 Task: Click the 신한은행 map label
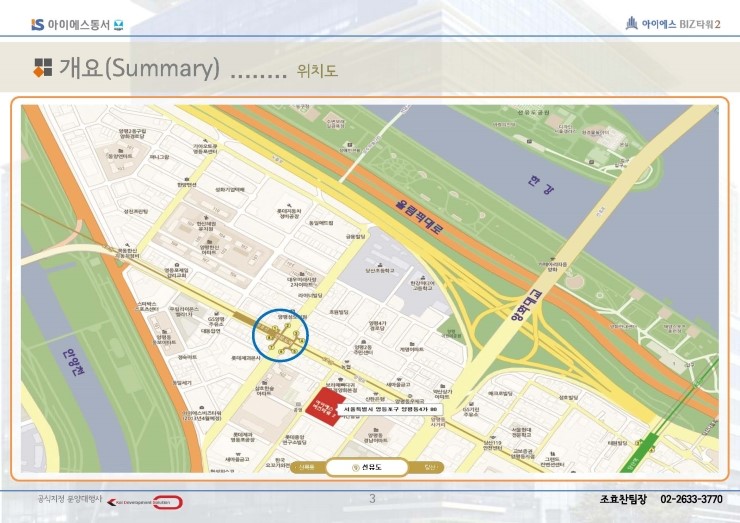[376, 399]
